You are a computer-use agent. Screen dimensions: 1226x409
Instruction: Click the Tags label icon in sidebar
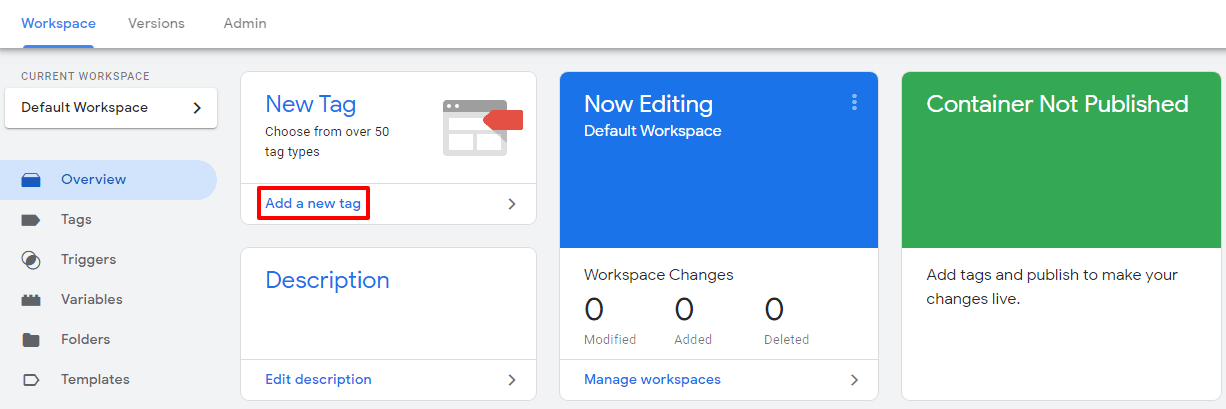pos(31,220)
